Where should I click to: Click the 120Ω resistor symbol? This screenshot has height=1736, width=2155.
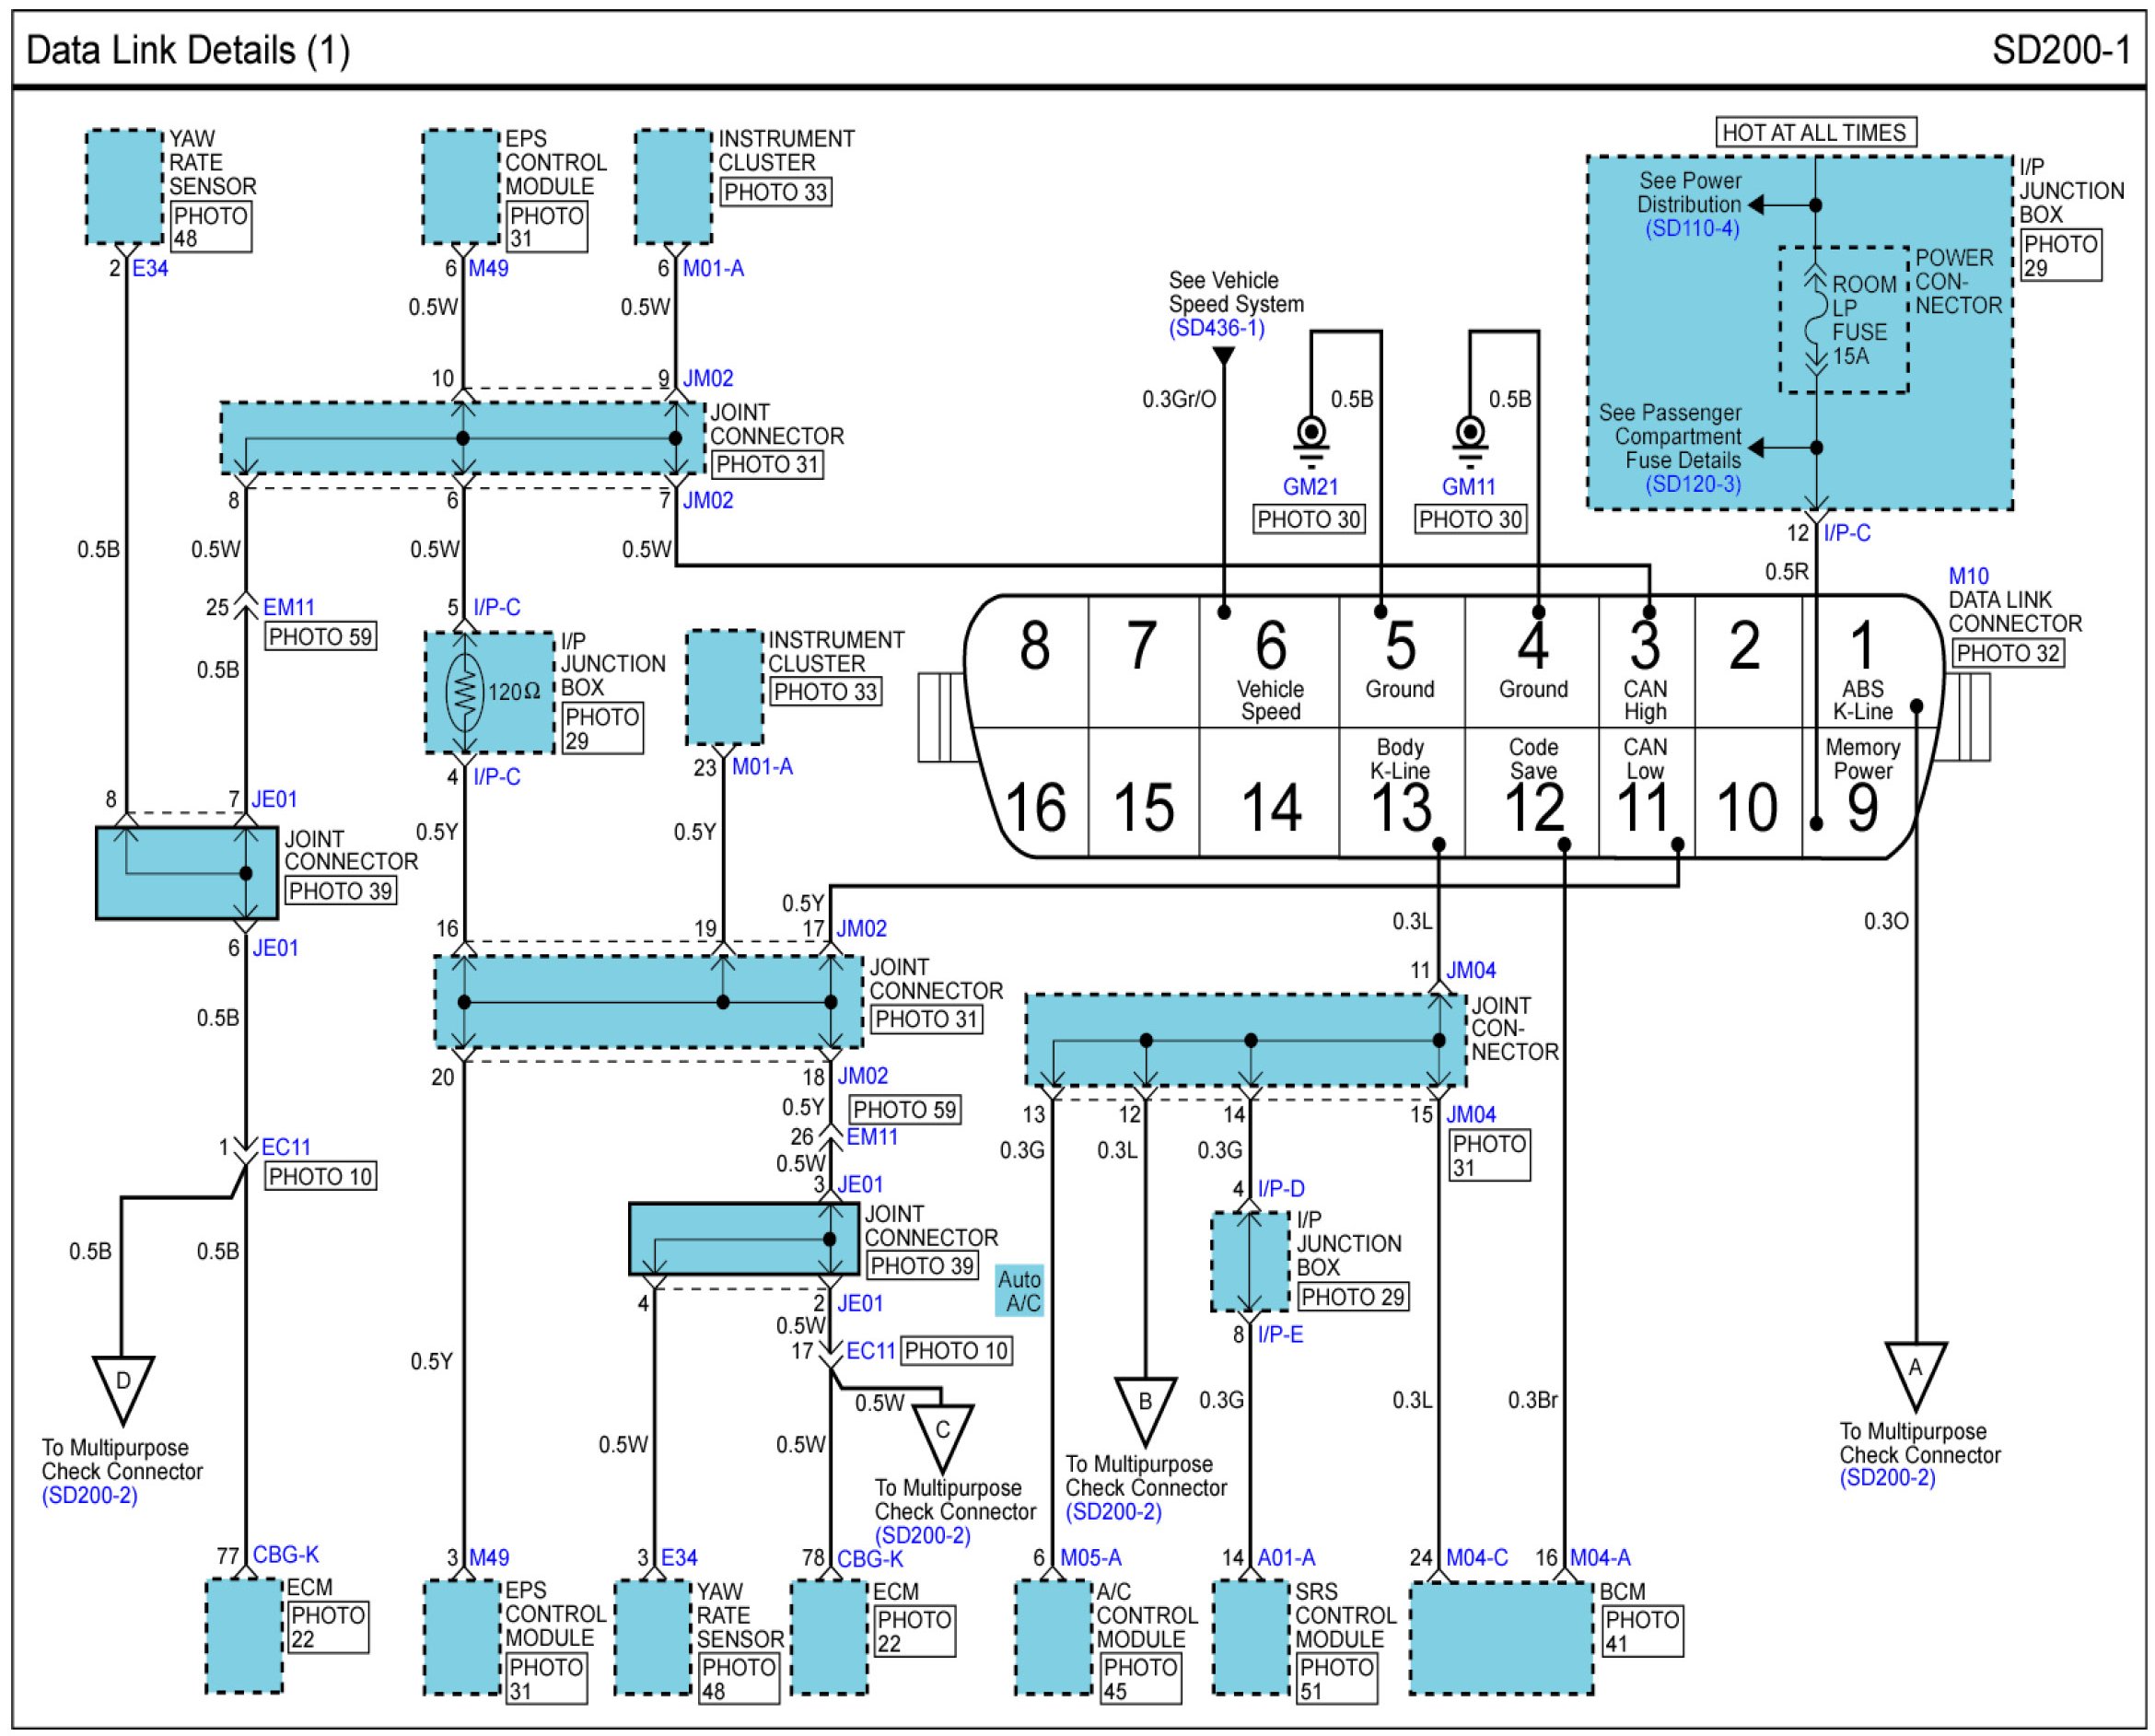[464, 691]
